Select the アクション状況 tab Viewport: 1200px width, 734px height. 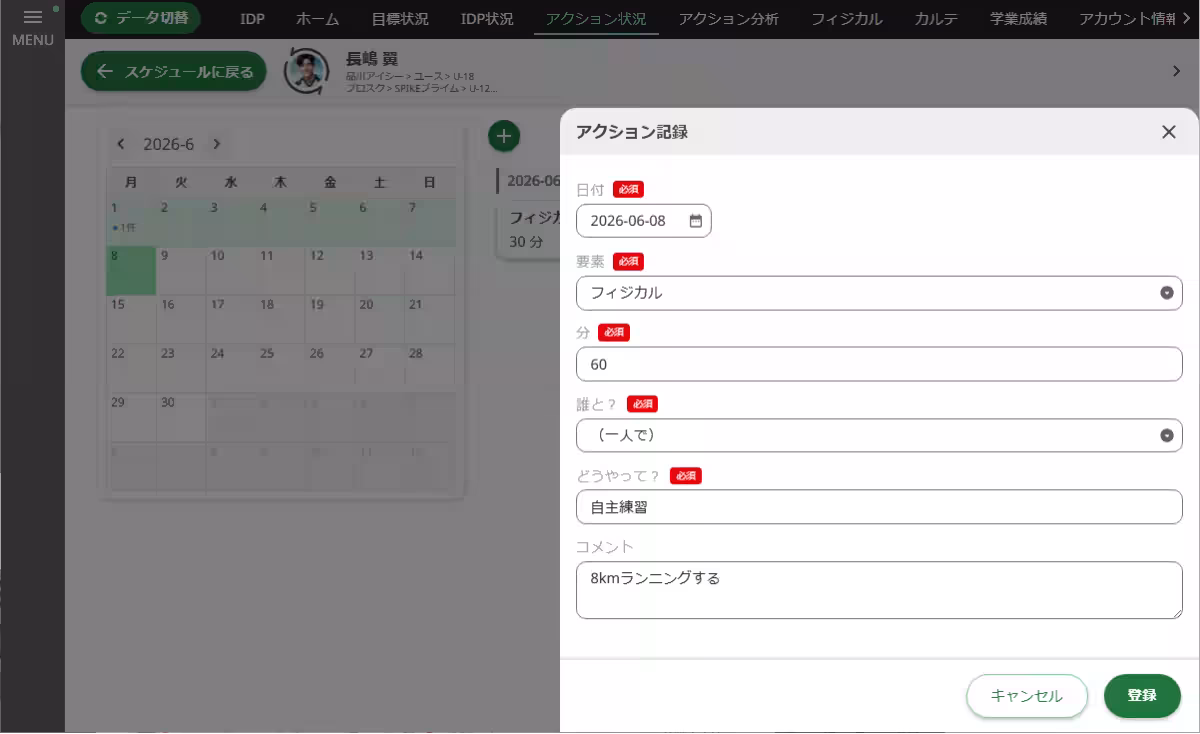pyautogui.click(x=596, y=19)
